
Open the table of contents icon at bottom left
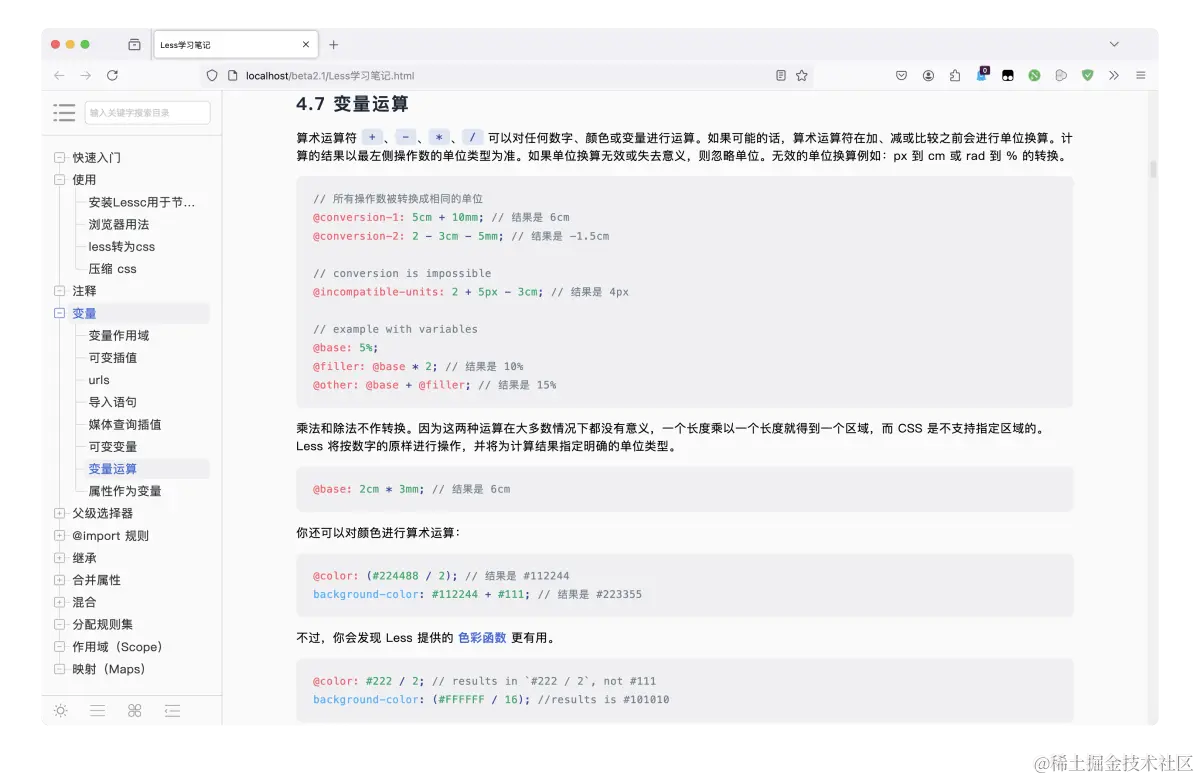(x=172, y=711)
